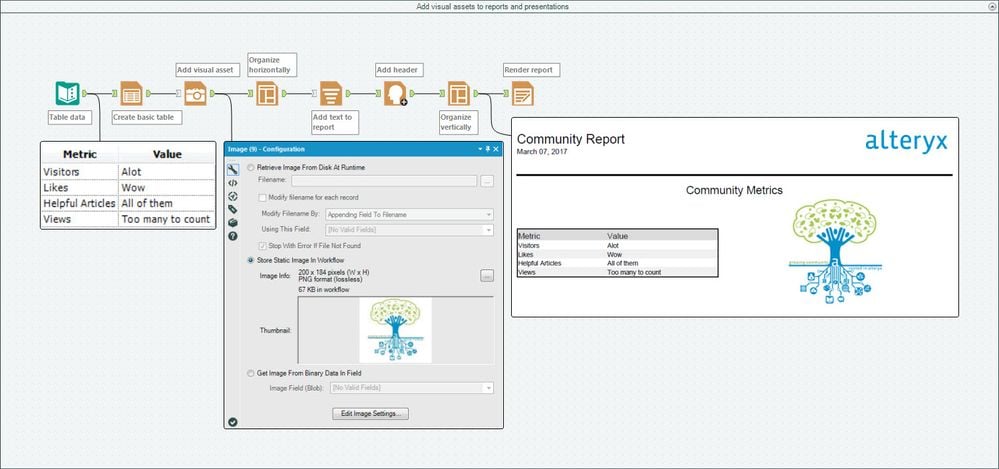Click the Add visual asset annotation label
This screenshot has height=469, width=999.
pyautogui.click(x=207, y=69)
